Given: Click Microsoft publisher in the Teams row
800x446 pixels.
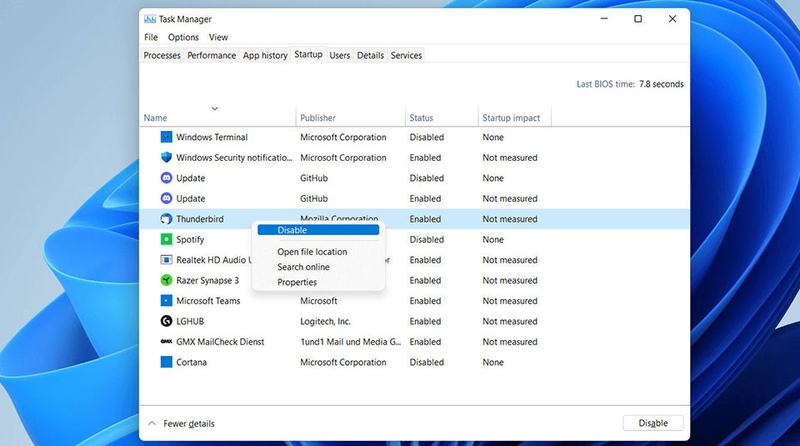Looking at the screenshot, I should [318, 301].
